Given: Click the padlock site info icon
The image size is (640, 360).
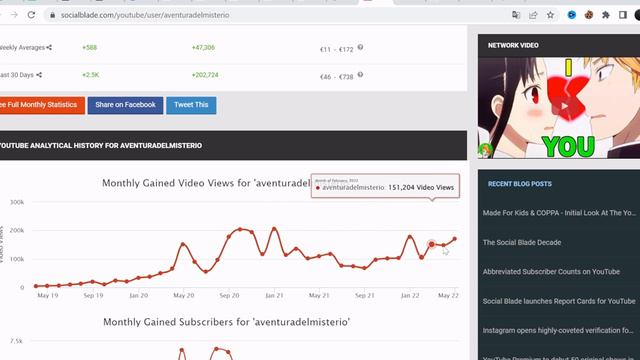Looking at the screenshot, I should (52, 15).
